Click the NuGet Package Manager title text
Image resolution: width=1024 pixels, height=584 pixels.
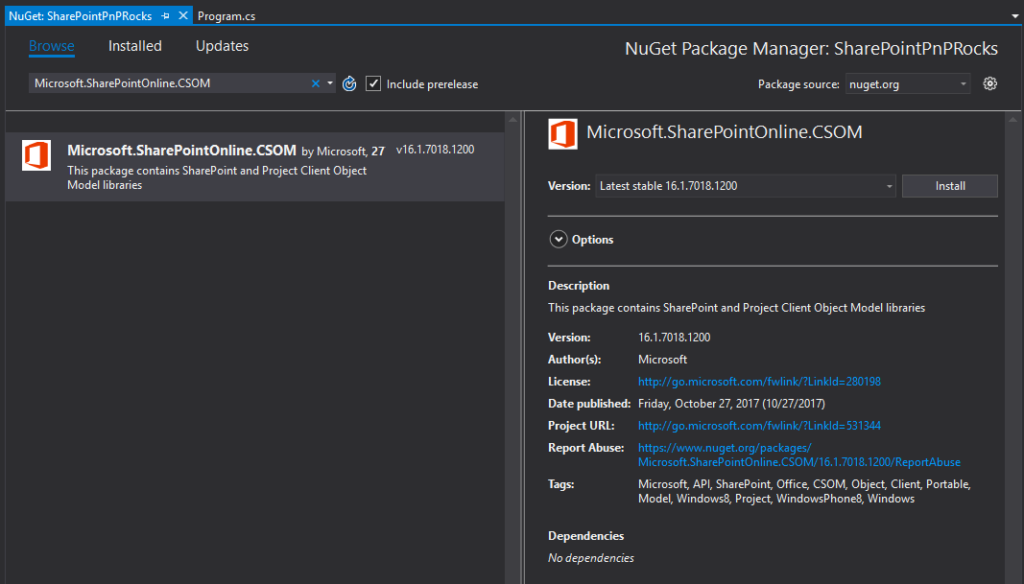coord(811,48)
